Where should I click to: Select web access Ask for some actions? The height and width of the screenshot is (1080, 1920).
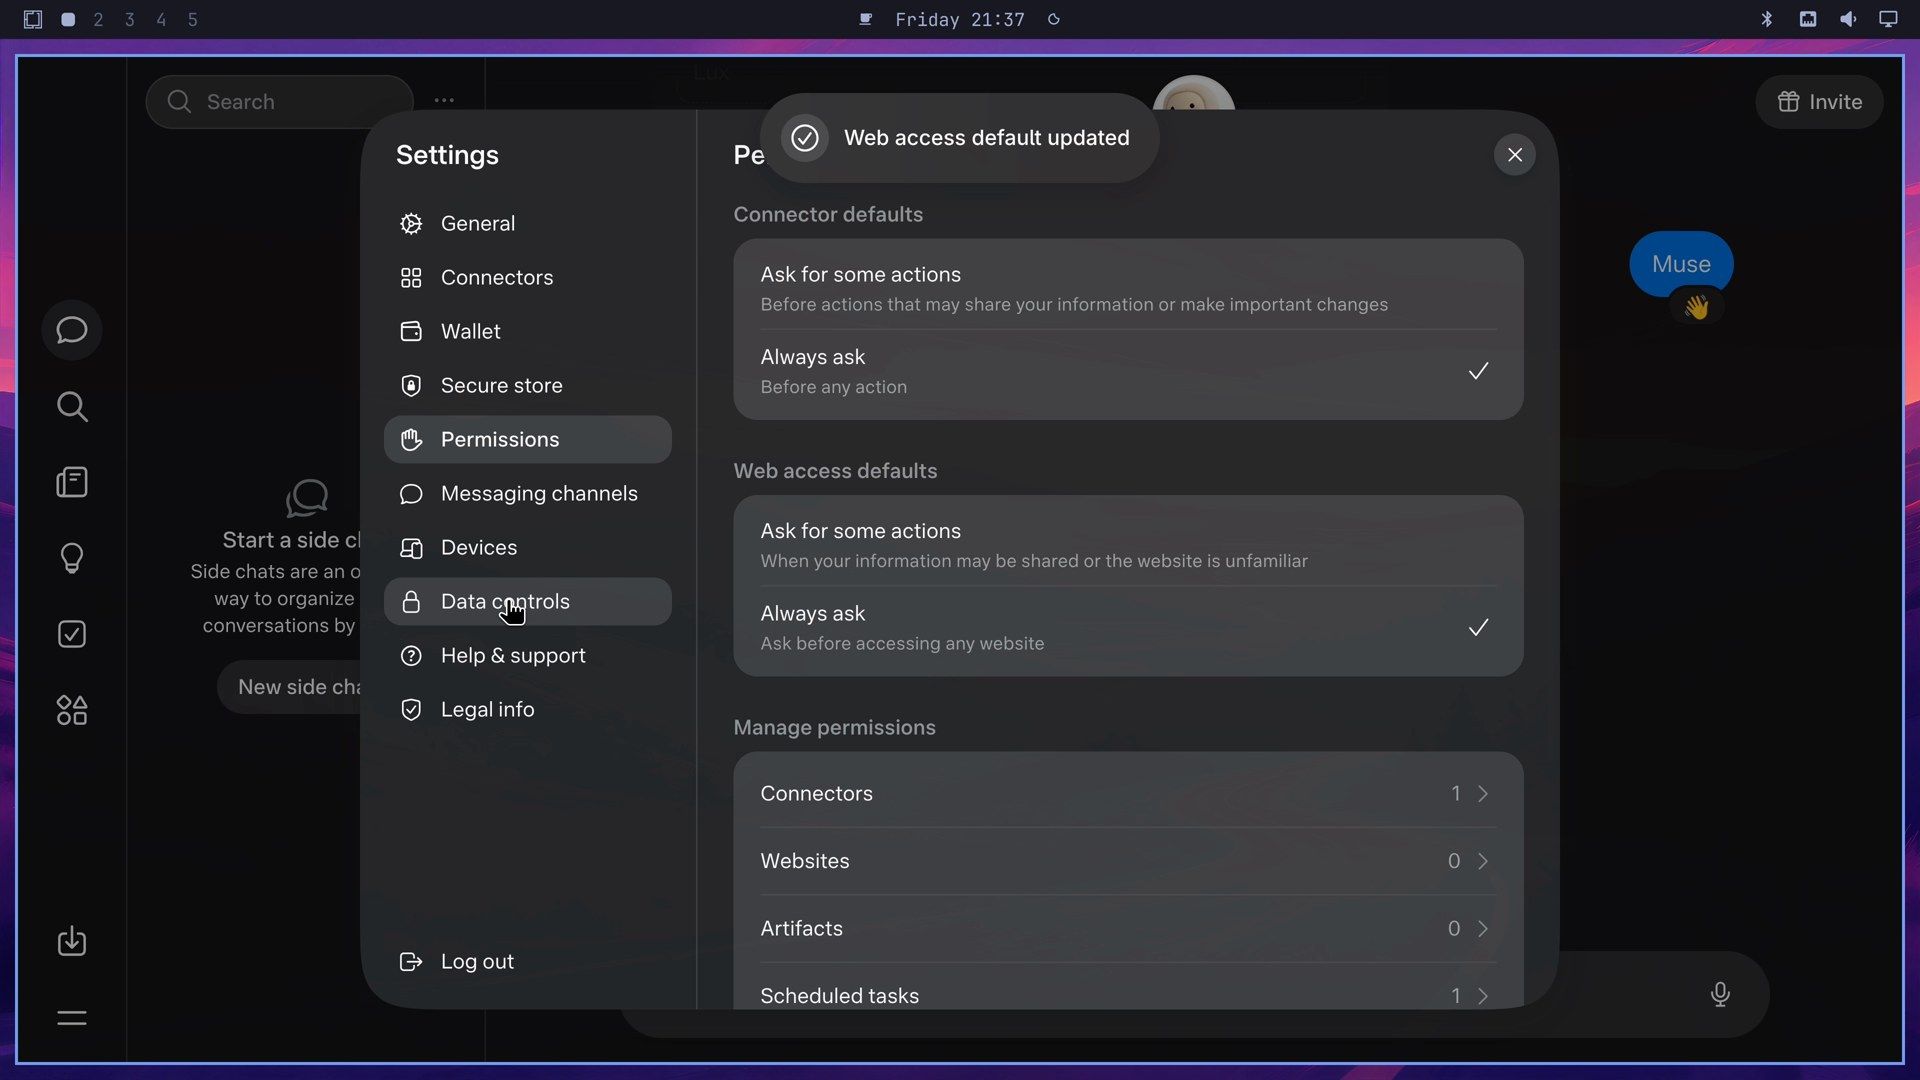pyautogui.click(x=1128, y=545)
